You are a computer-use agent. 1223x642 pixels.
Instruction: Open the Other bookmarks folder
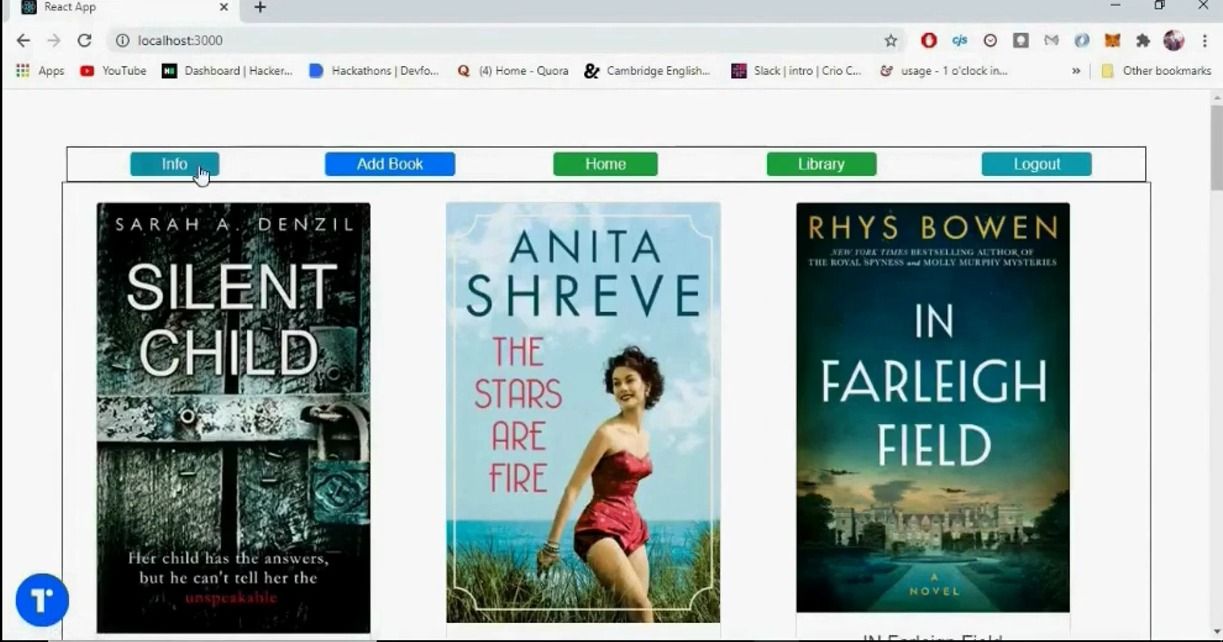1155,71
